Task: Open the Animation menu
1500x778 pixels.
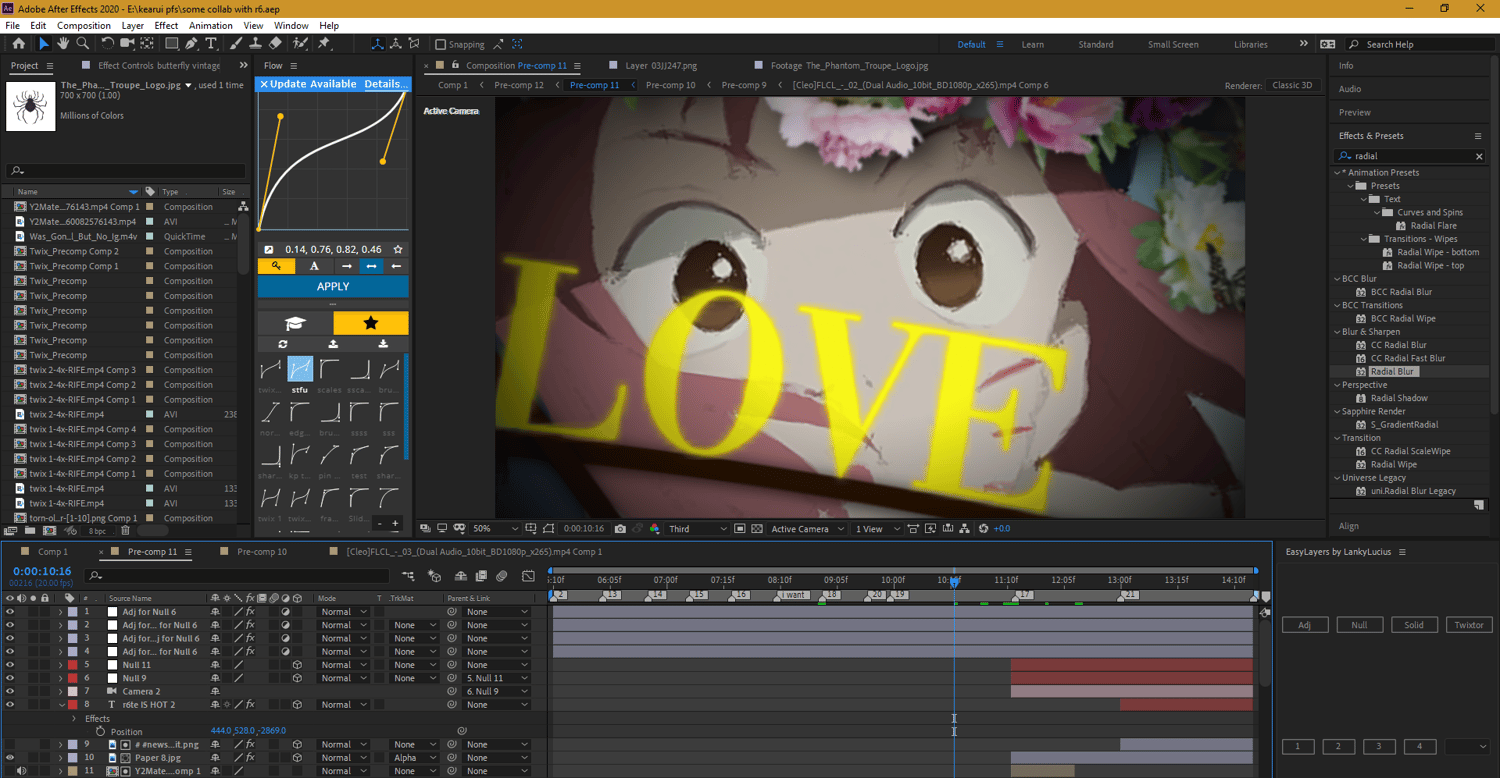Action: (x=210, y=25)
